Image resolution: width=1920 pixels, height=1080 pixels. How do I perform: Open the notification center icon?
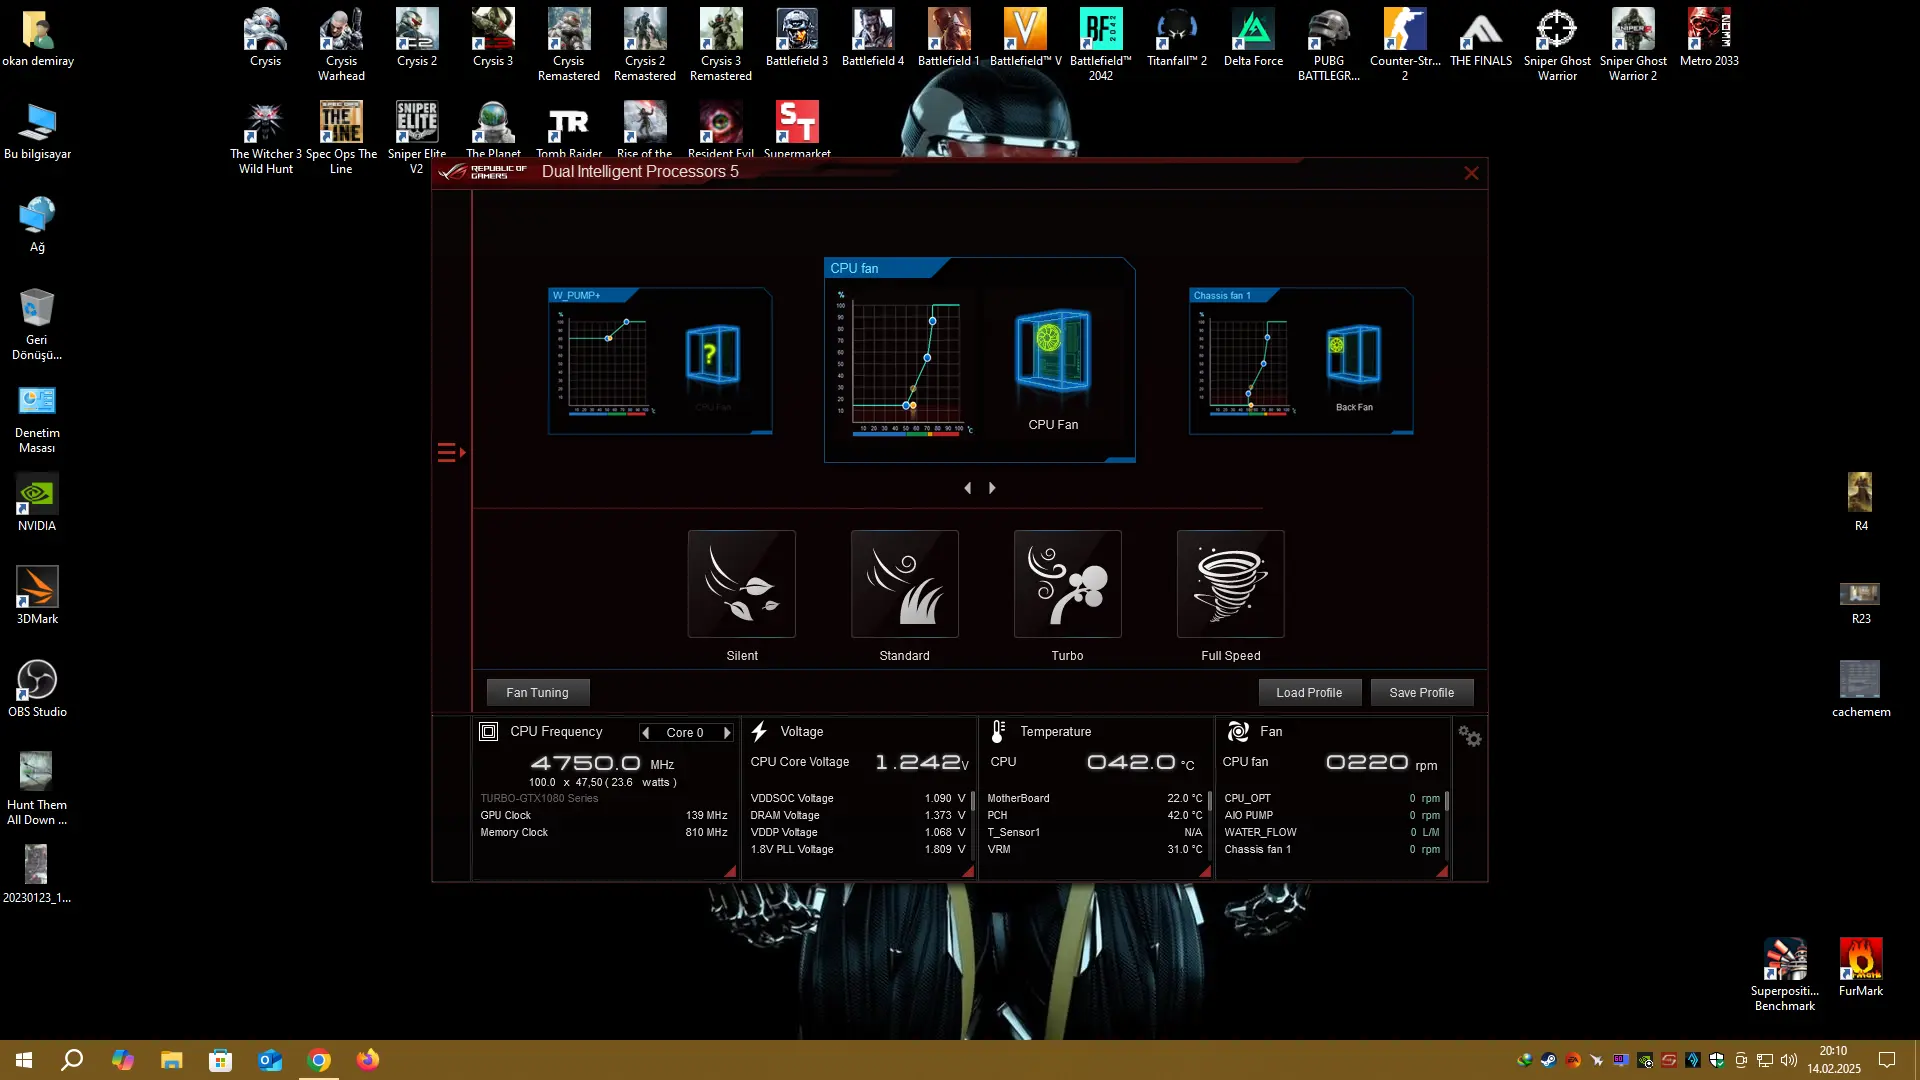(1887, 1060)
